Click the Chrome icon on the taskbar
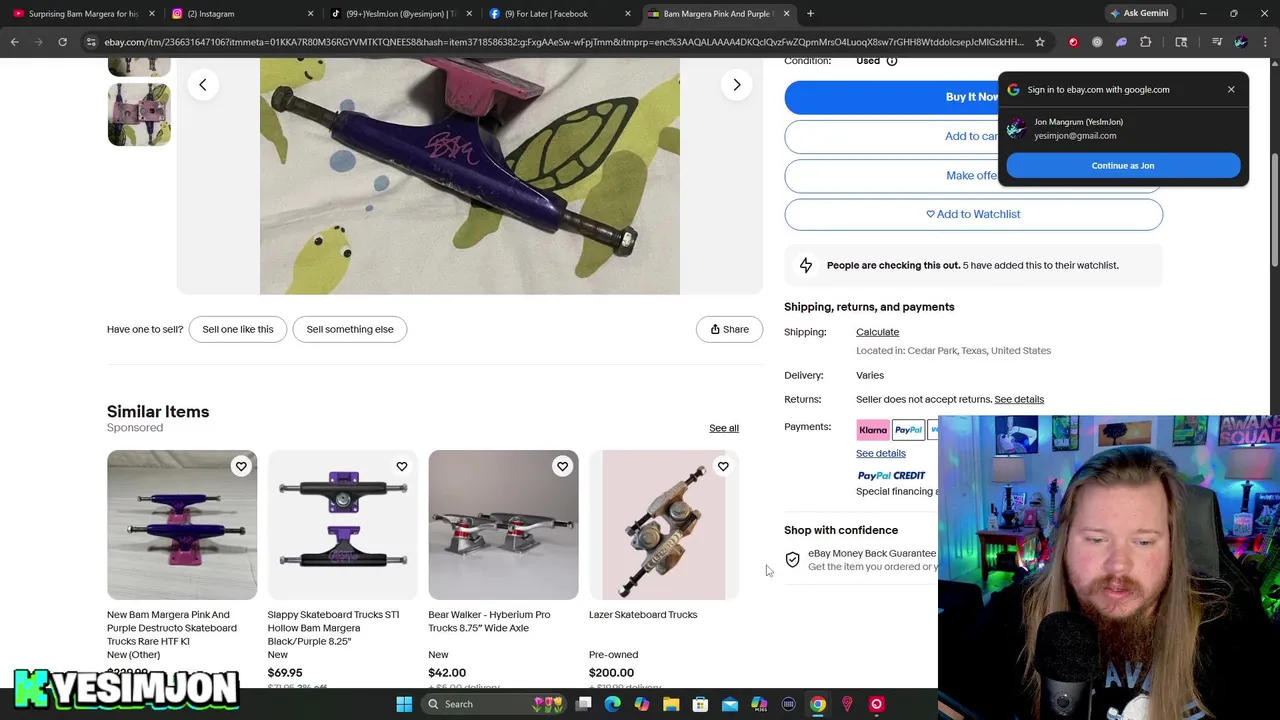 coord(818,704)
